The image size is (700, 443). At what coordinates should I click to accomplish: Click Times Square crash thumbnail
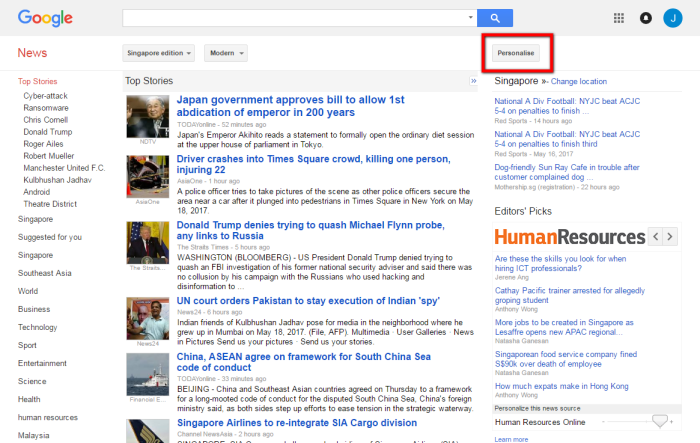148,177
